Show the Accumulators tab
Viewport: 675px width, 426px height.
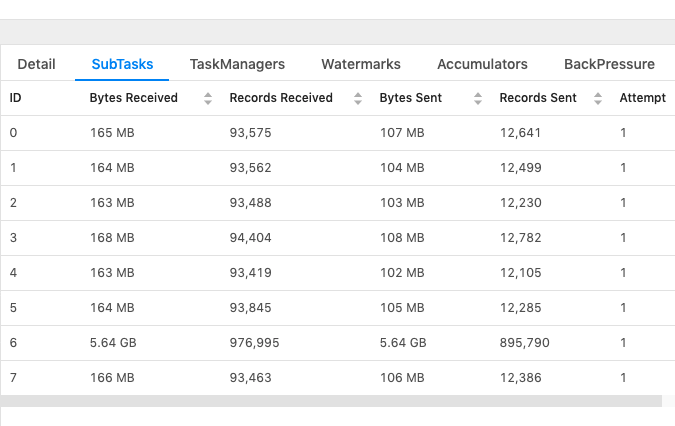pyautogui.click(x=482, y=64)
